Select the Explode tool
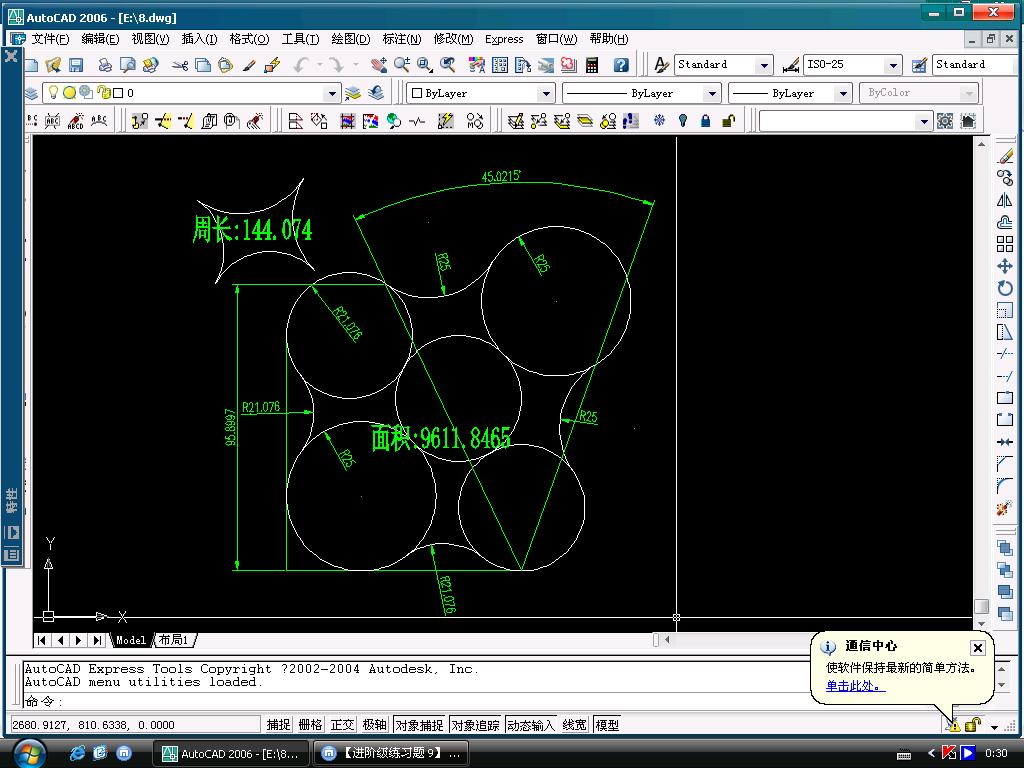The image size is (1024, 768). point(1005,508)
